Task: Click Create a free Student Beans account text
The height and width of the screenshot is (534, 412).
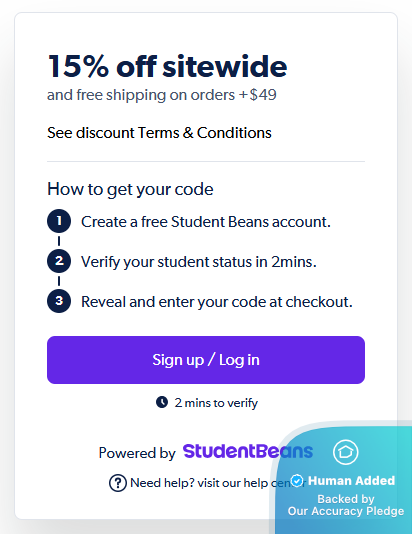Action: [206, 222]
